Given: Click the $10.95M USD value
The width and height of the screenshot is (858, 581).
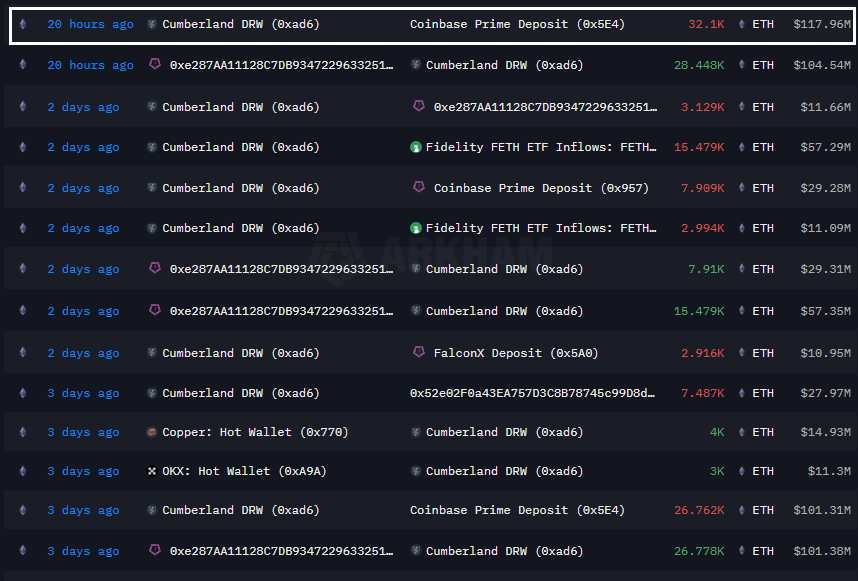Looking at the screenshot, I should [x=826, y=353].
